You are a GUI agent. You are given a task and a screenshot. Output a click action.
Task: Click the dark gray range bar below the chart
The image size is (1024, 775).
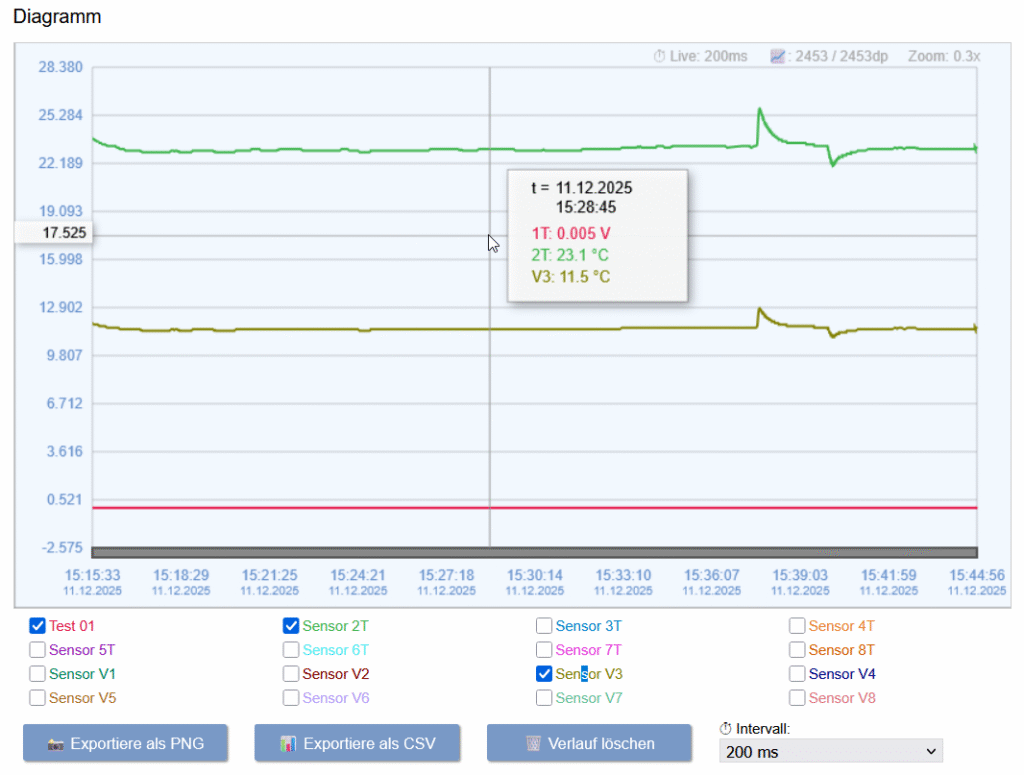coord(534,552)
